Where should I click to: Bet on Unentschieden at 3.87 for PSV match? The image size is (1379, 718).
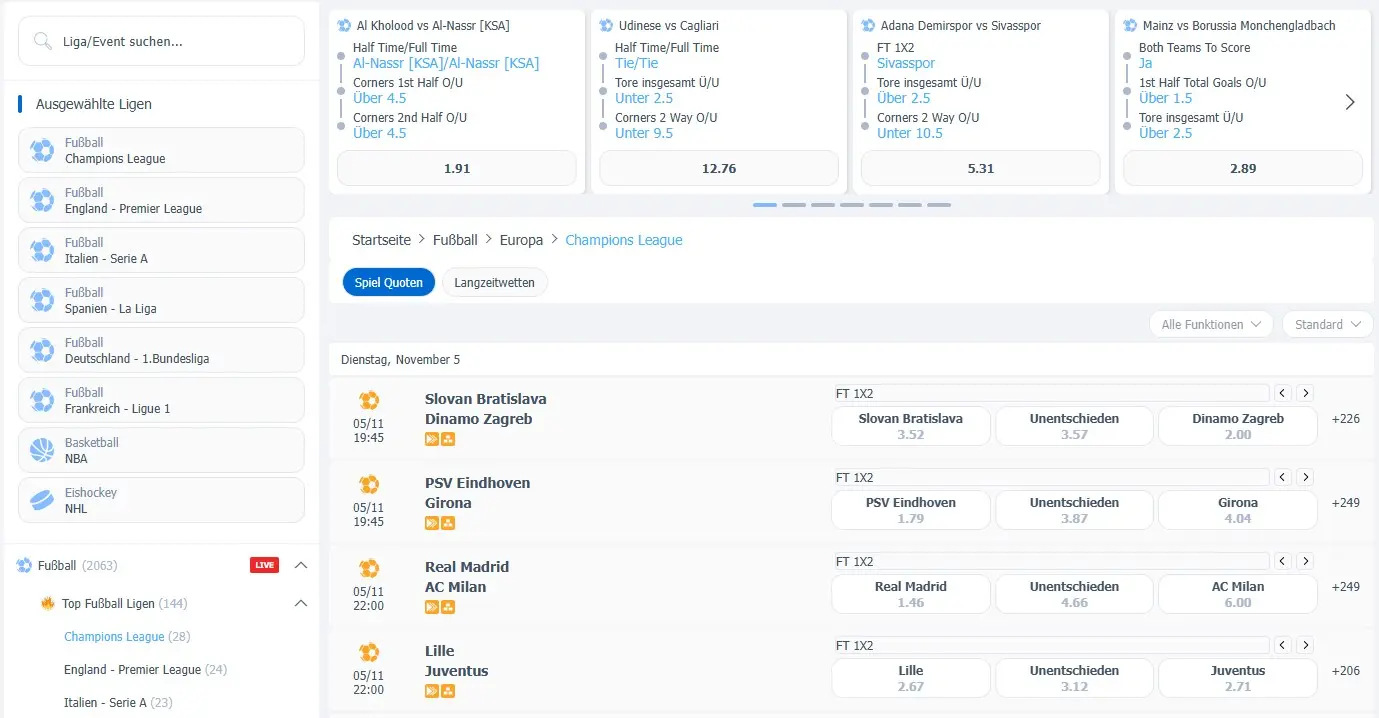pyautogui.click(x=1074, y=510)
